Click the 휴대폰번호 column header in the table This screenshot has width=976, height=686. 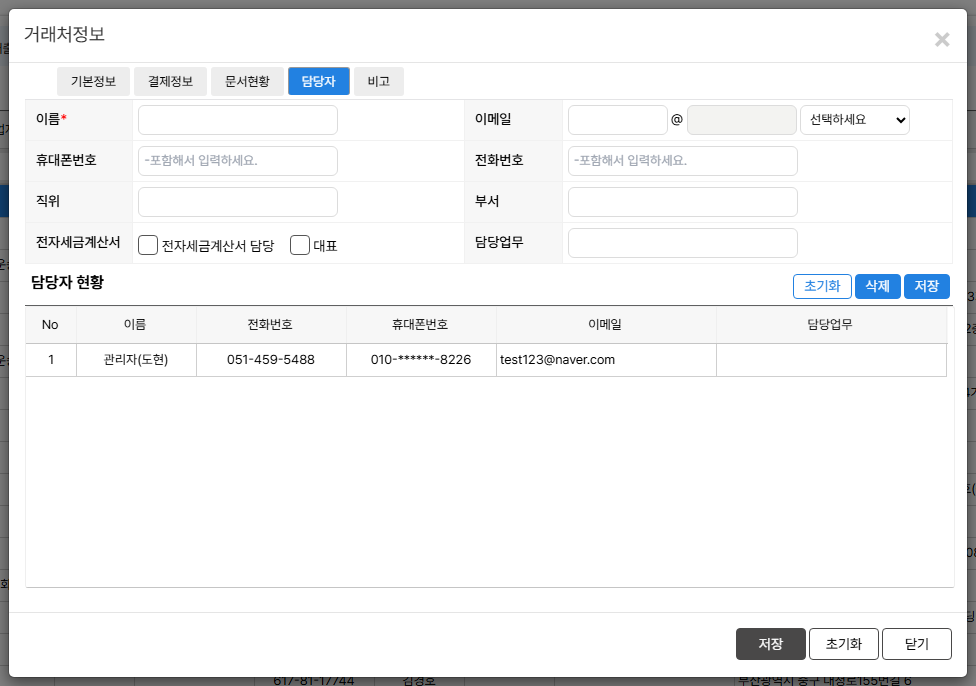click(421, 325)
